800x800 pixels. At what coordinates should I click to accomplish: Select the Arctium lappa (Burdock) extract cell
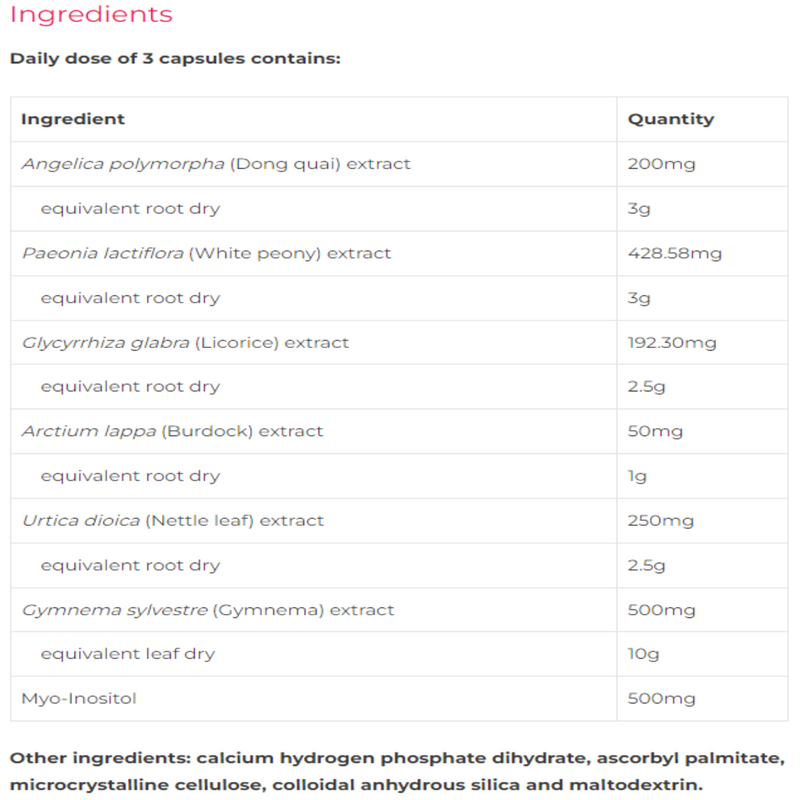(172, 431)
